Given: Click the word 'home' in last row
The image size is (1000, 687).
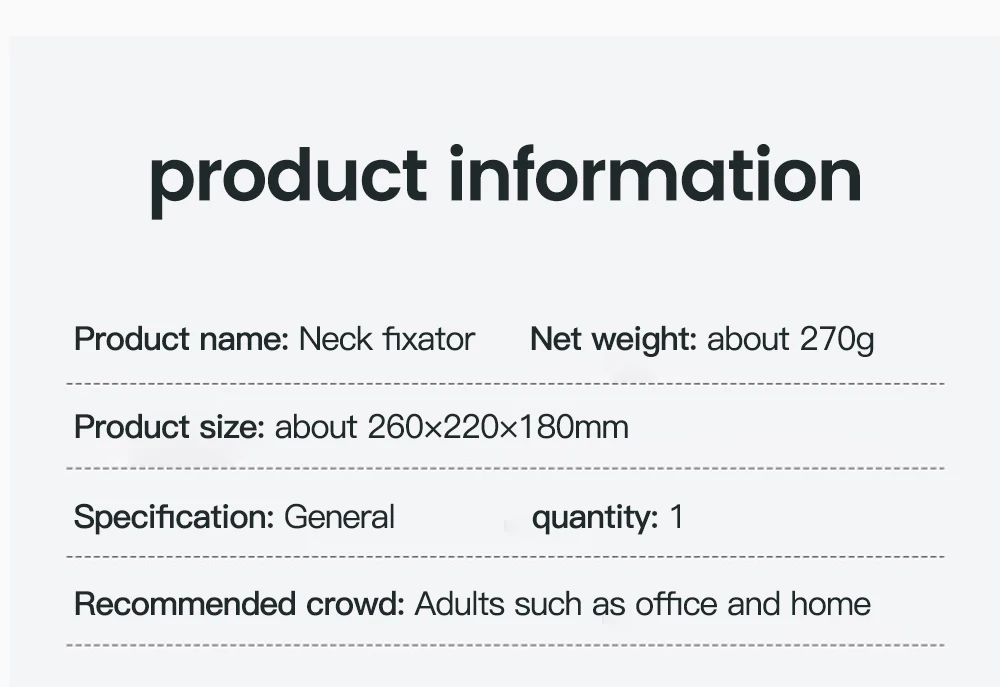Looking at the screenshot, I should pyautogui.click(x=830, y=603).
